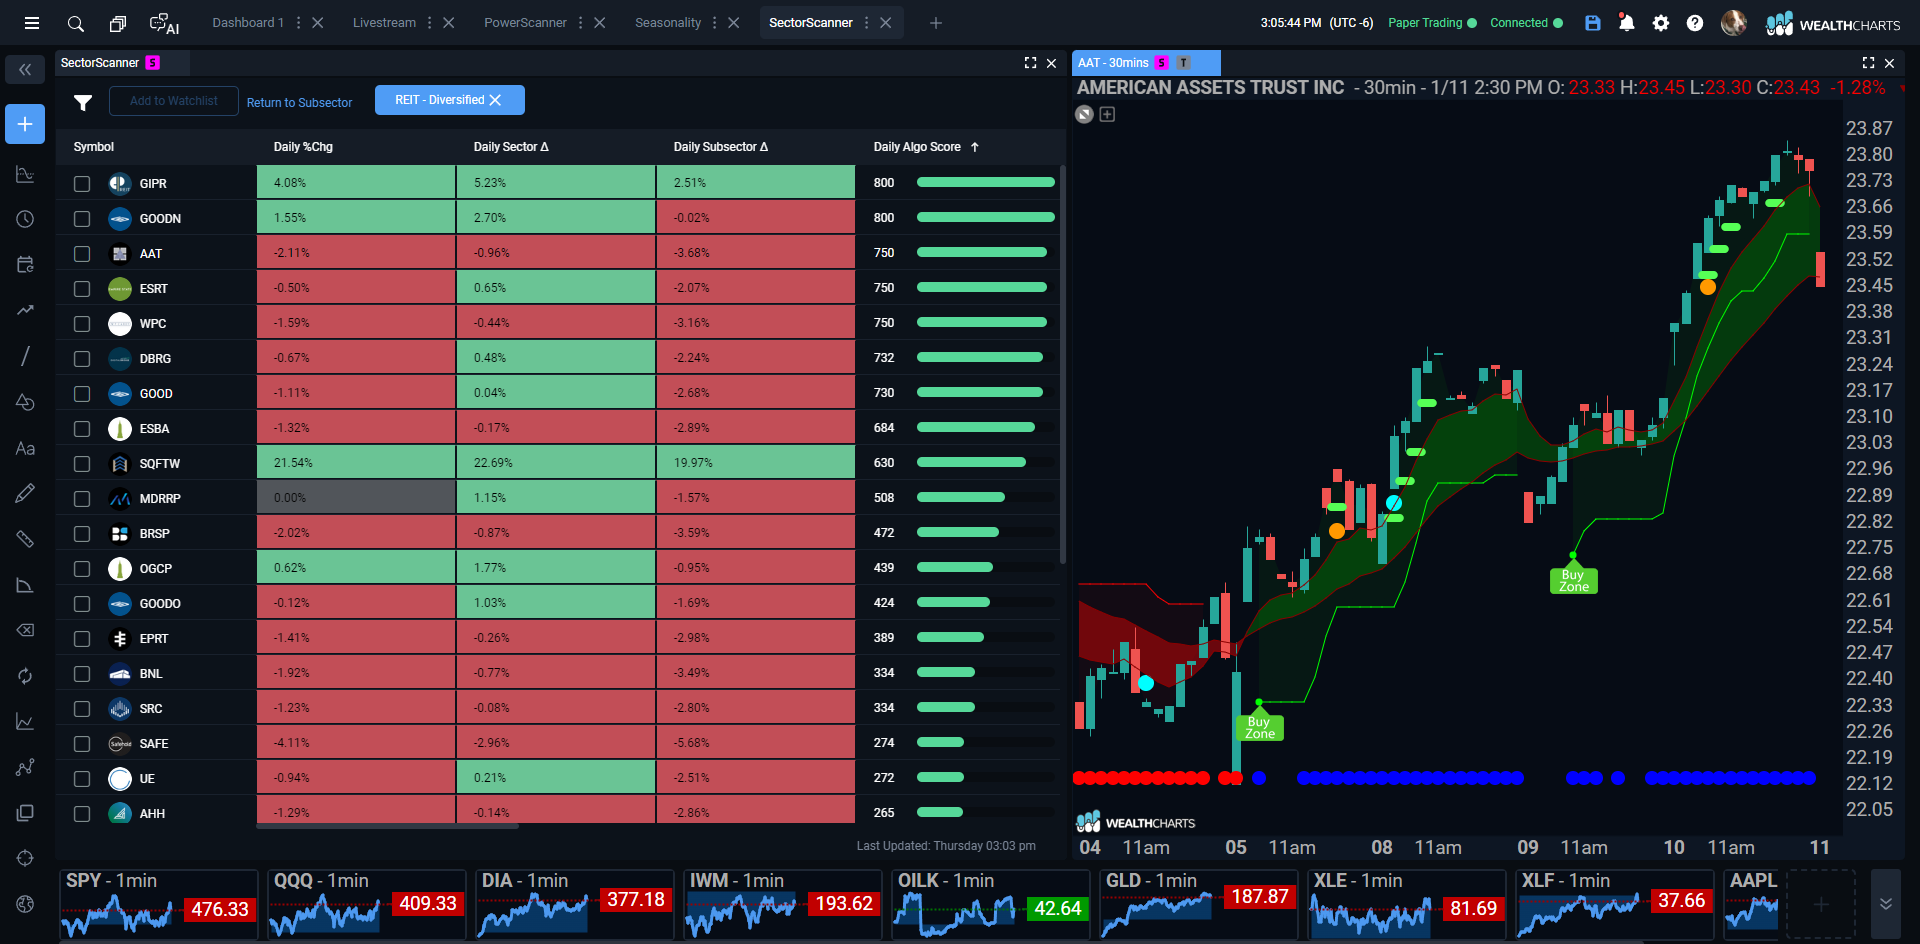Open Livestream tab options menu
This screenshot has height=944, width=1920.
[430, 23]
